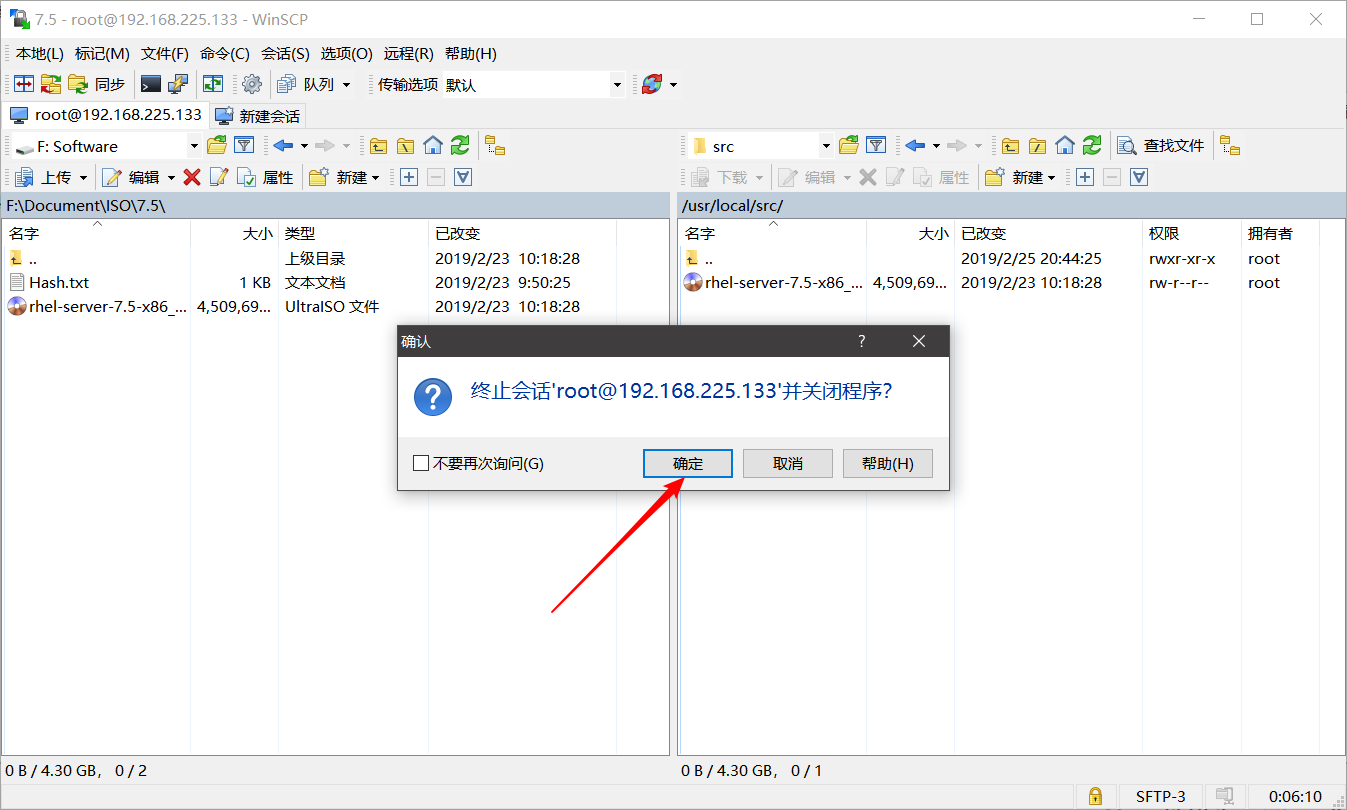1347x810 pixels.
Task: Open local 属性 properties
Action: coord(265,177)
